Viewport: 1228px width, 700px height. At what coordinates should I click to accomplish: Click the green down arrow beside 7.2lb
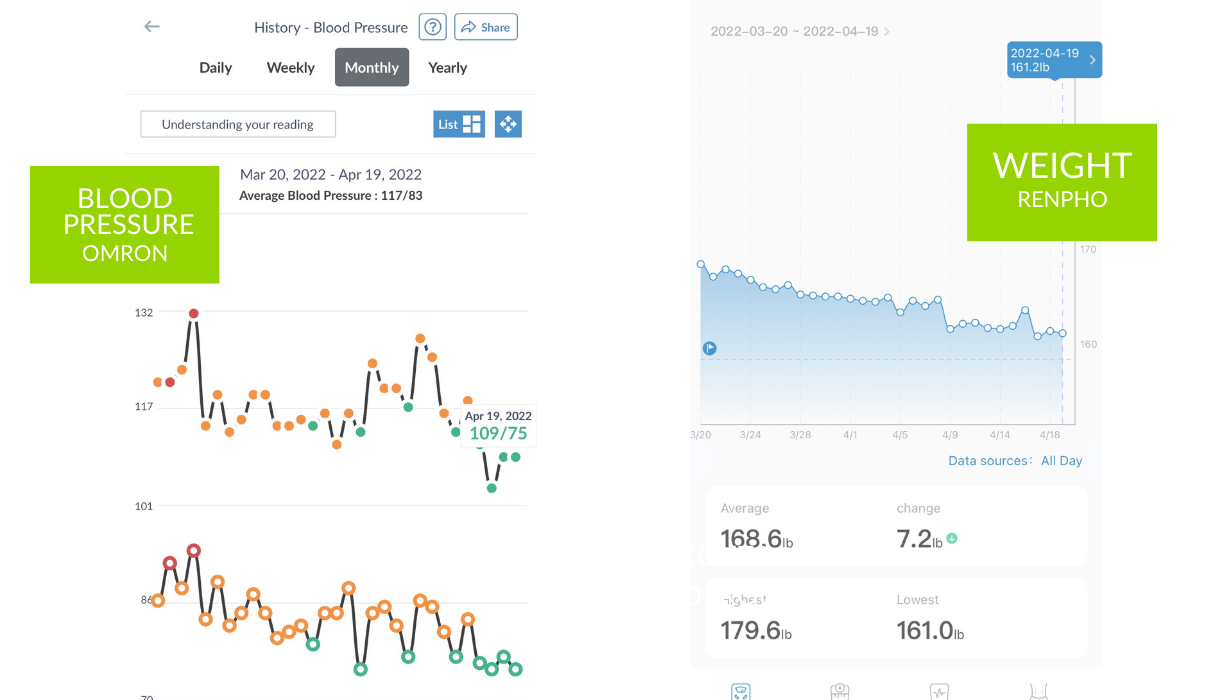coord(952,538)
